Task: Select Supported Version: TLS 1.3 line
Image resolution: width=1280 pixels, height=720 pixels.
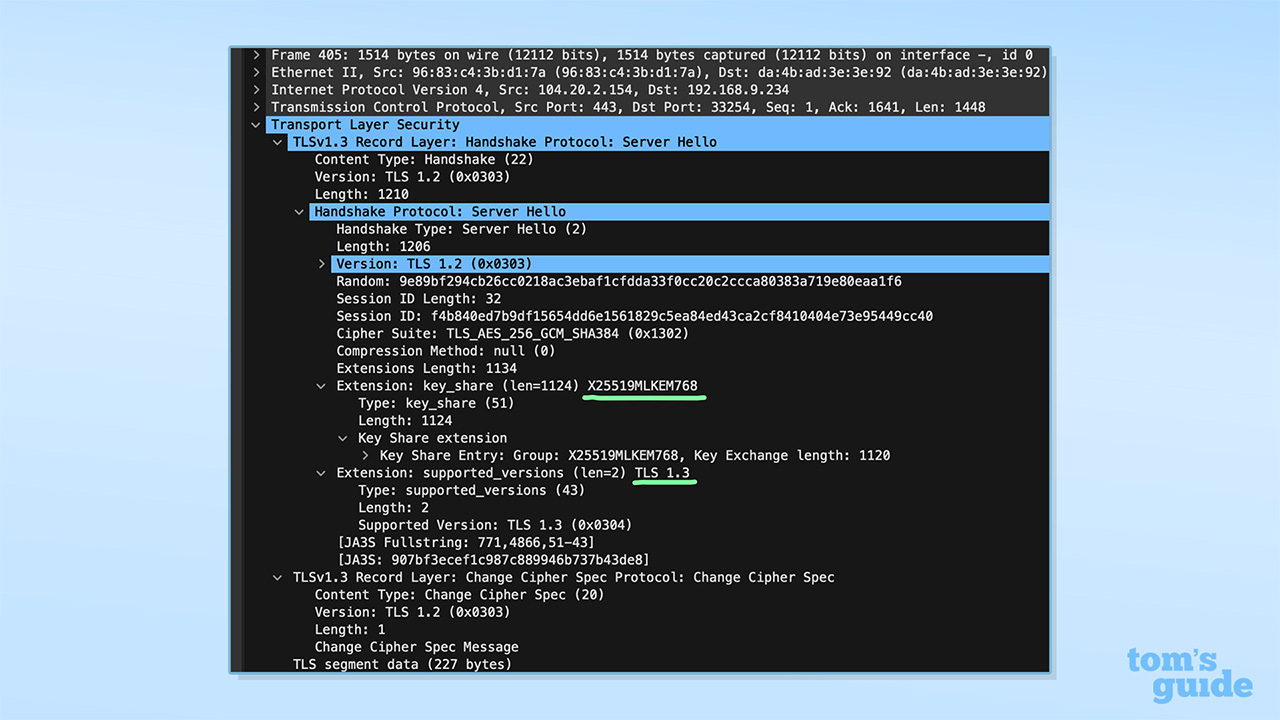Action: coord(495,525)
